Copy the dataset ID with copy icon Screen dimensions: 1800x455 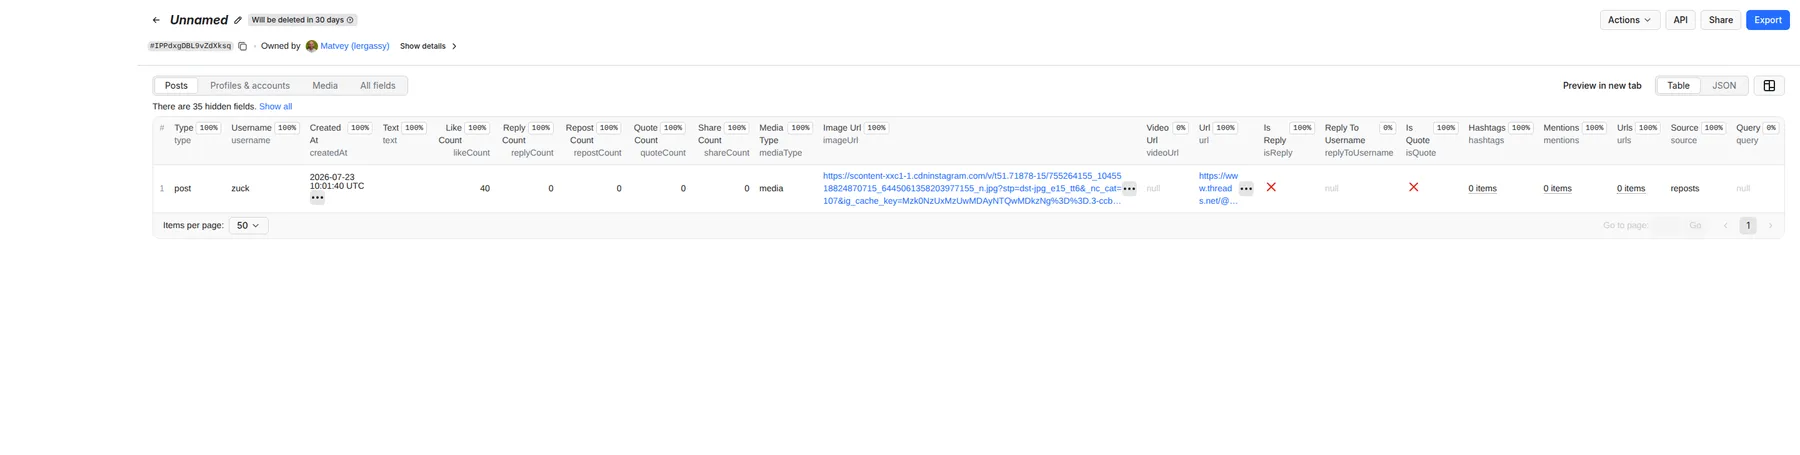click(x=242, y=46)
